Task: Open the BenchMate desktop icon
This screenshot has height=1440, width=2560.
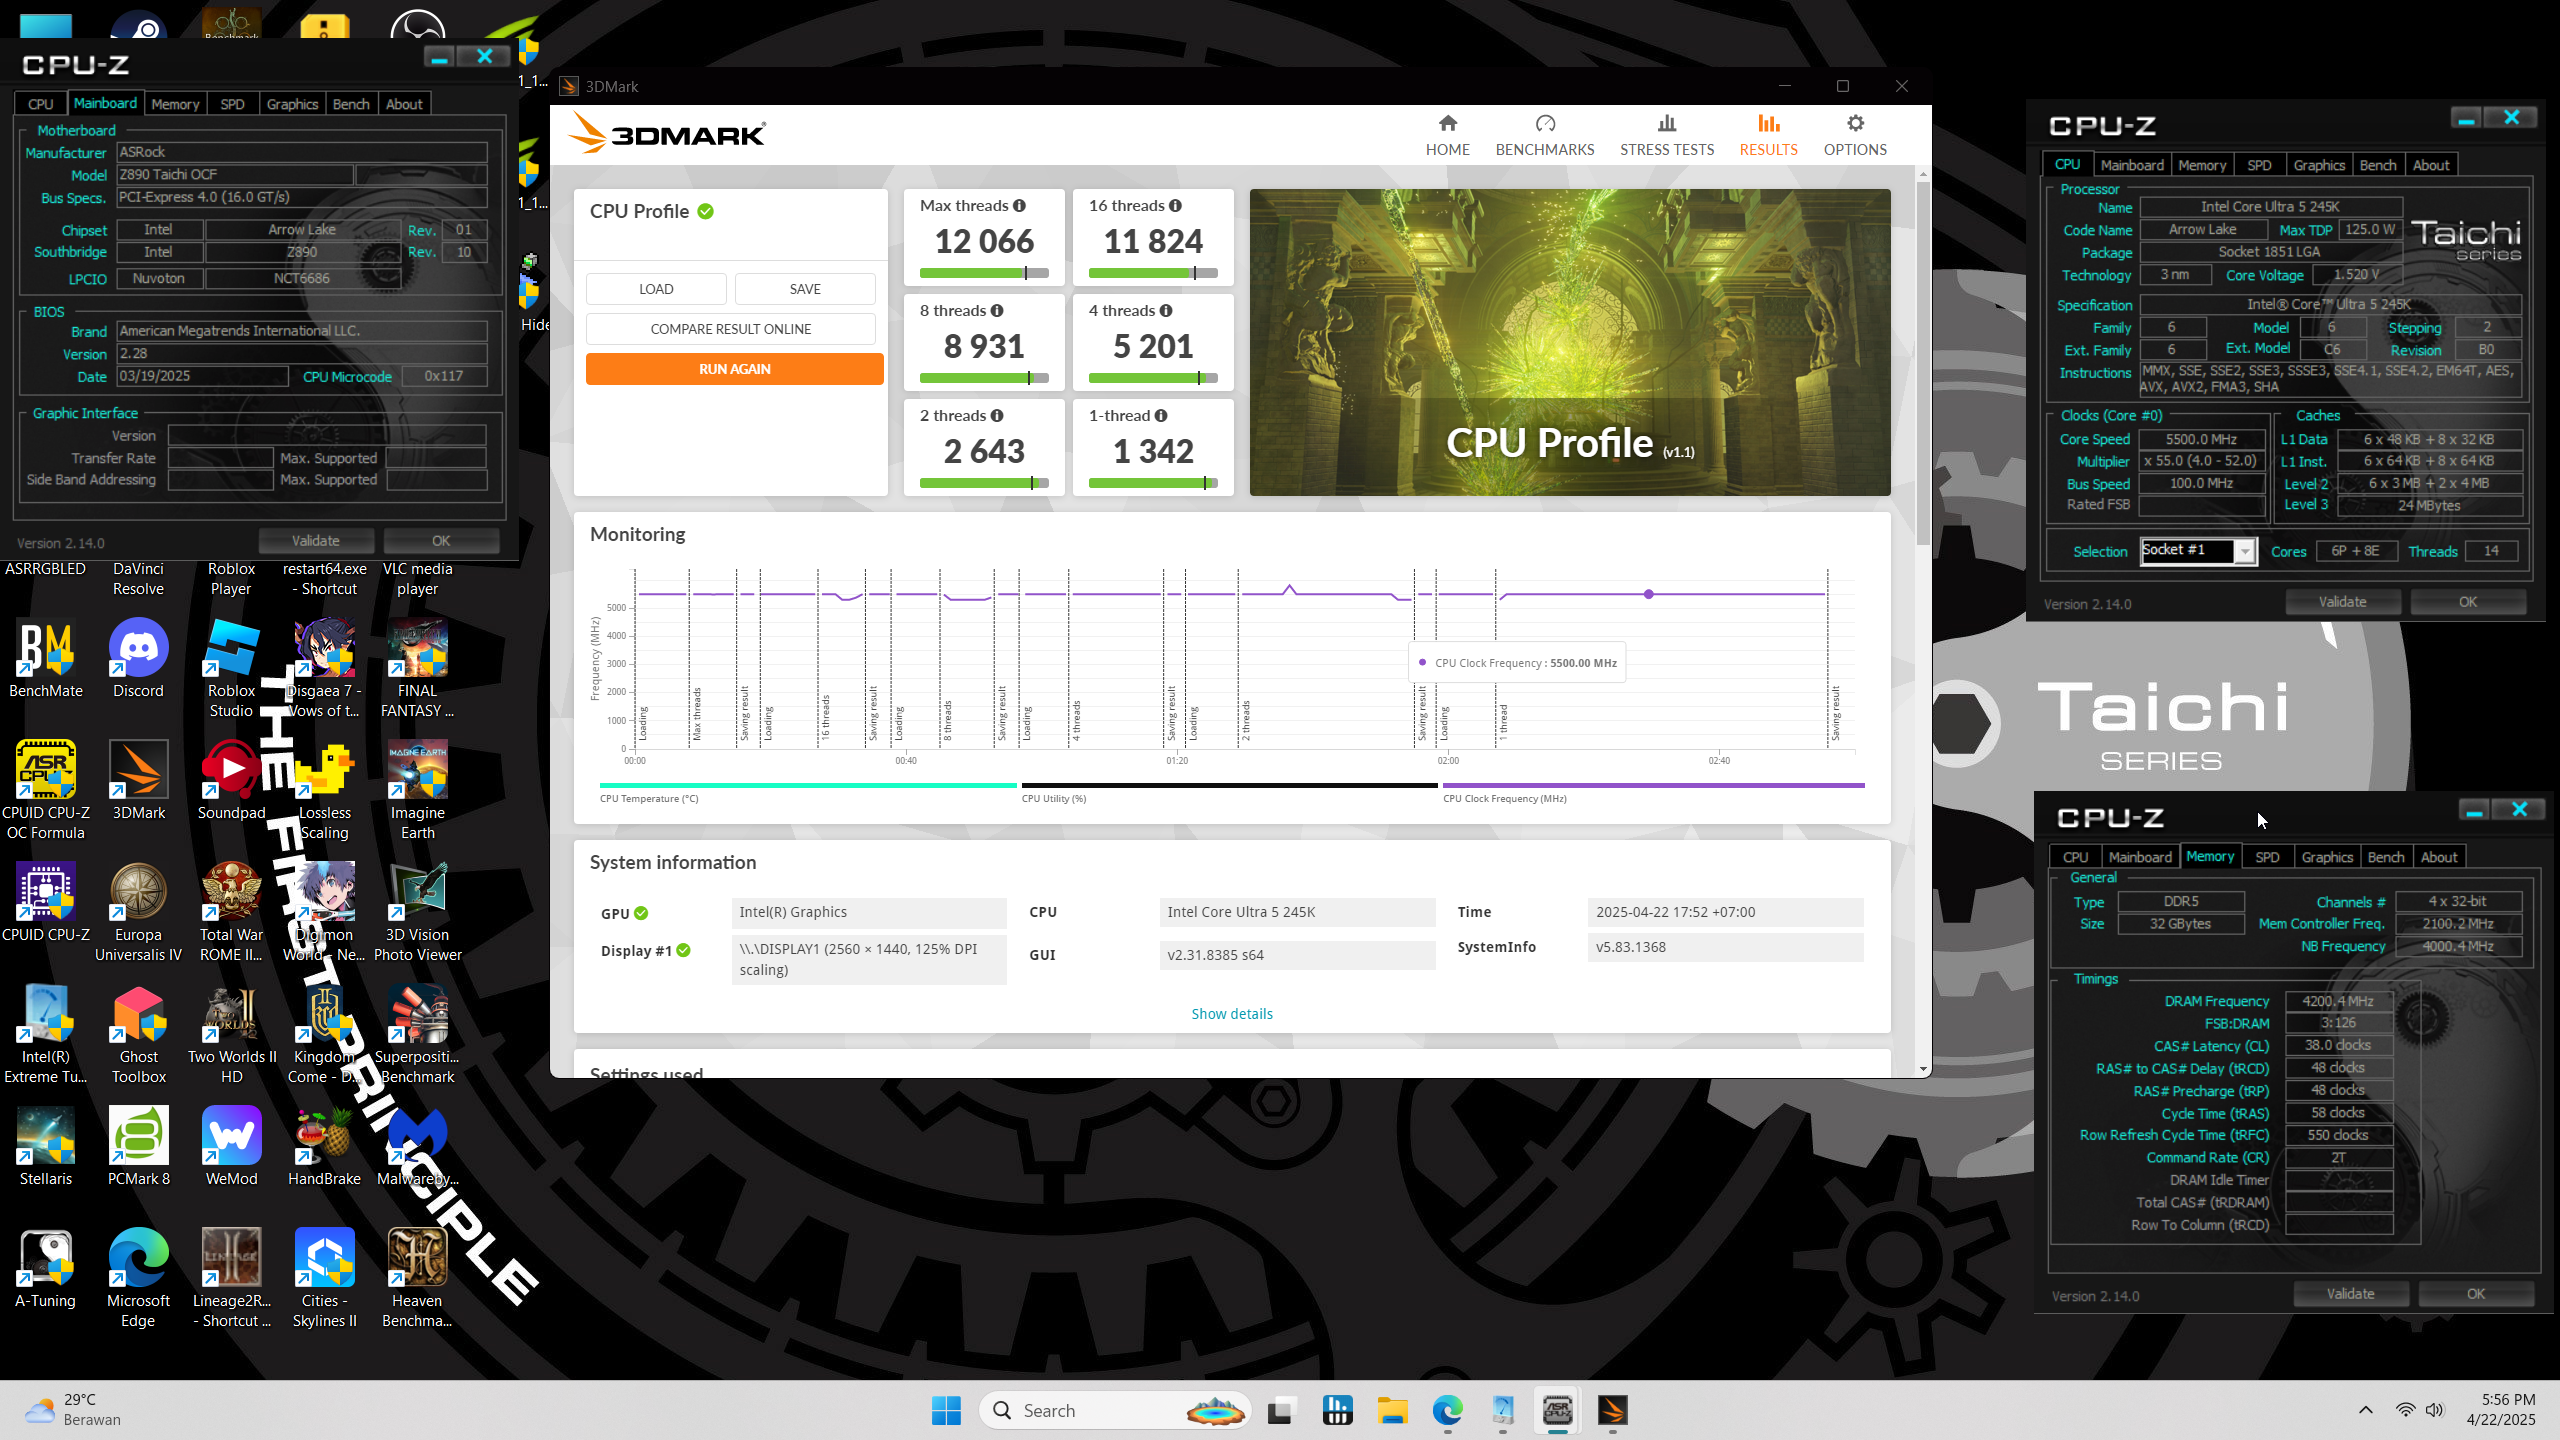Action: tap(46, 658)
